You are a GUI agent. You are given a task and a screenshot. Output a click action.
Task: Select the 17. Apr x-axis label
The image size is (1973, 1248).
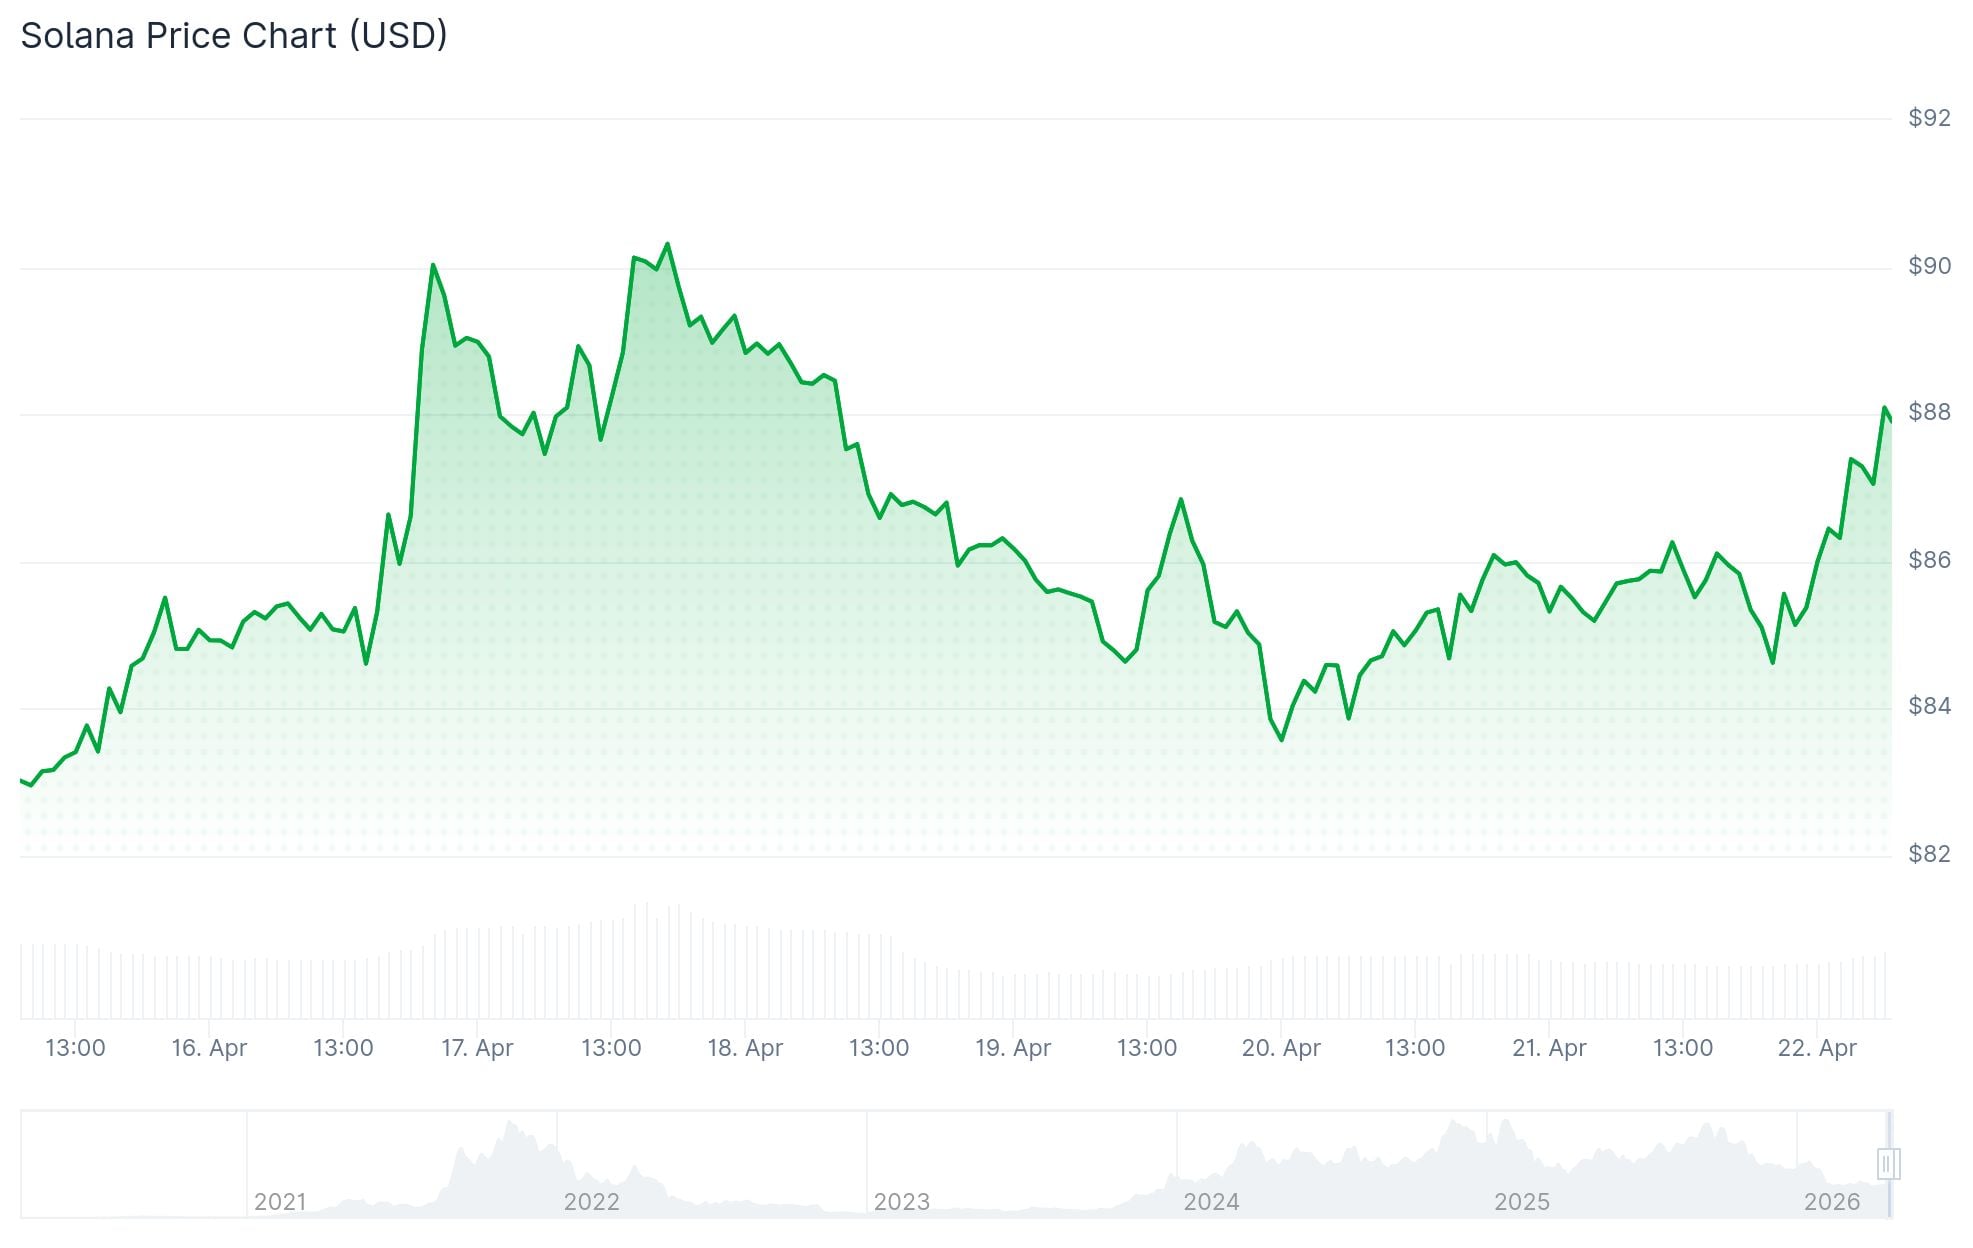[x=477, y=1048]
